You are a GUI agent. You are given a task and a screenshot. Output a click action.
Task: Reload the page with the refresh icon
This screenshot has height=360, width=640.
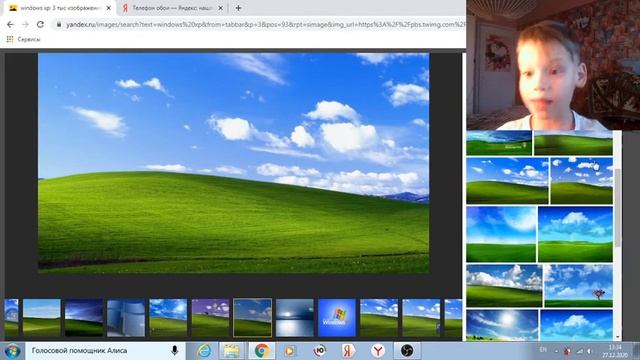tap(40, 24)
